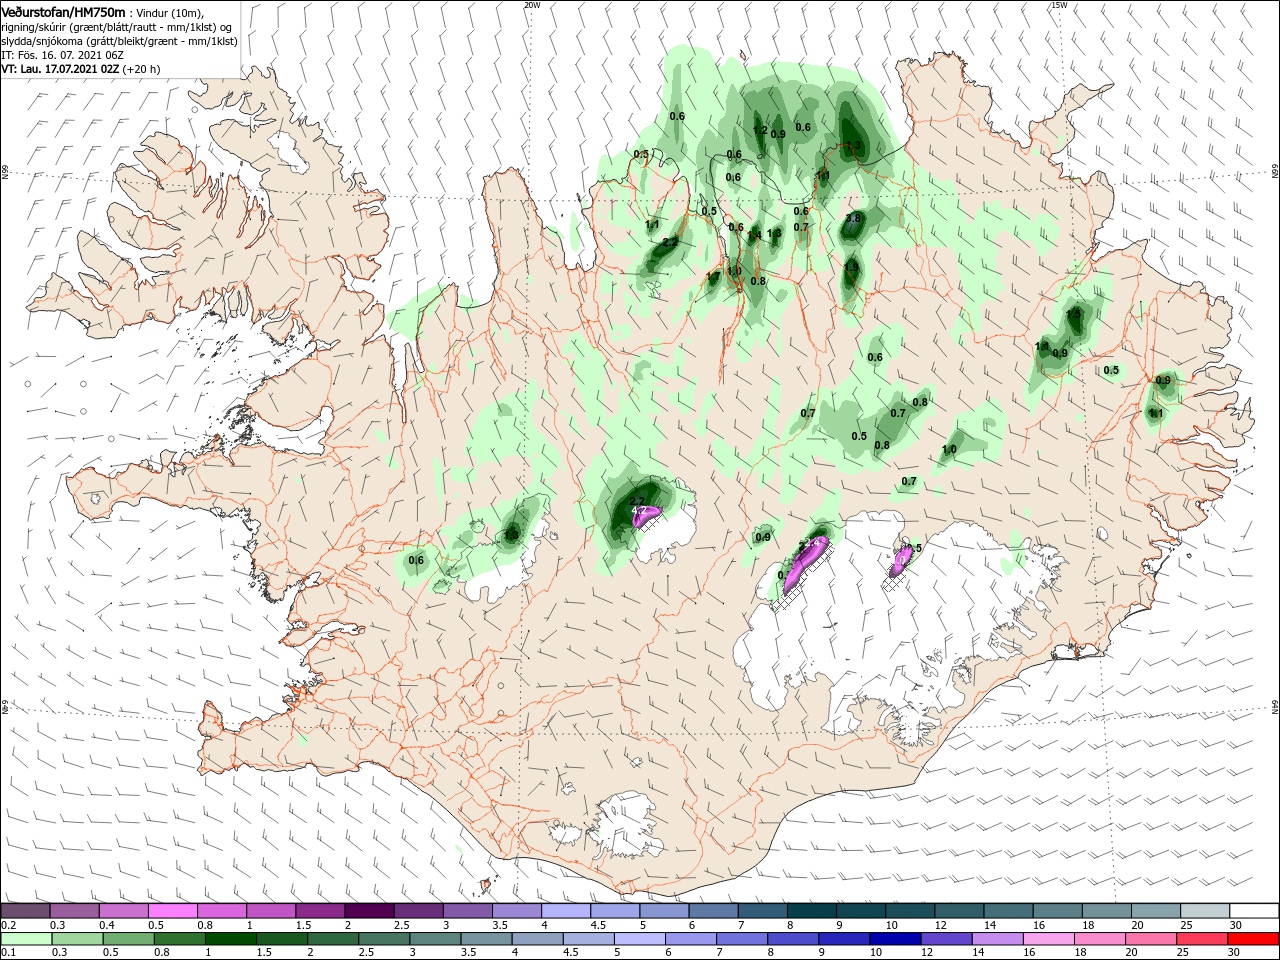Click the Veðurstofan/HM750m title text

tap(63, 11)
